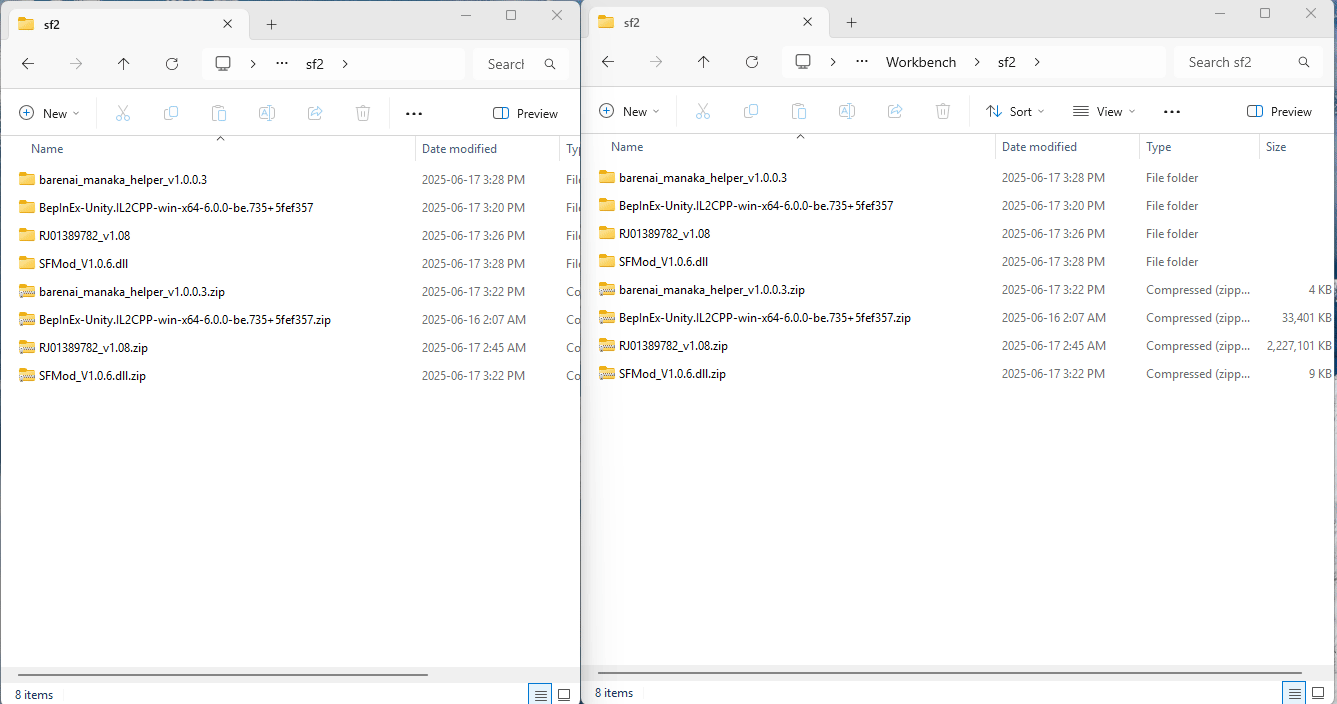Click the Cut scissors icon in the right toolbar
The width and height of the screenshot is (1337, 704).
coord(702,112)
